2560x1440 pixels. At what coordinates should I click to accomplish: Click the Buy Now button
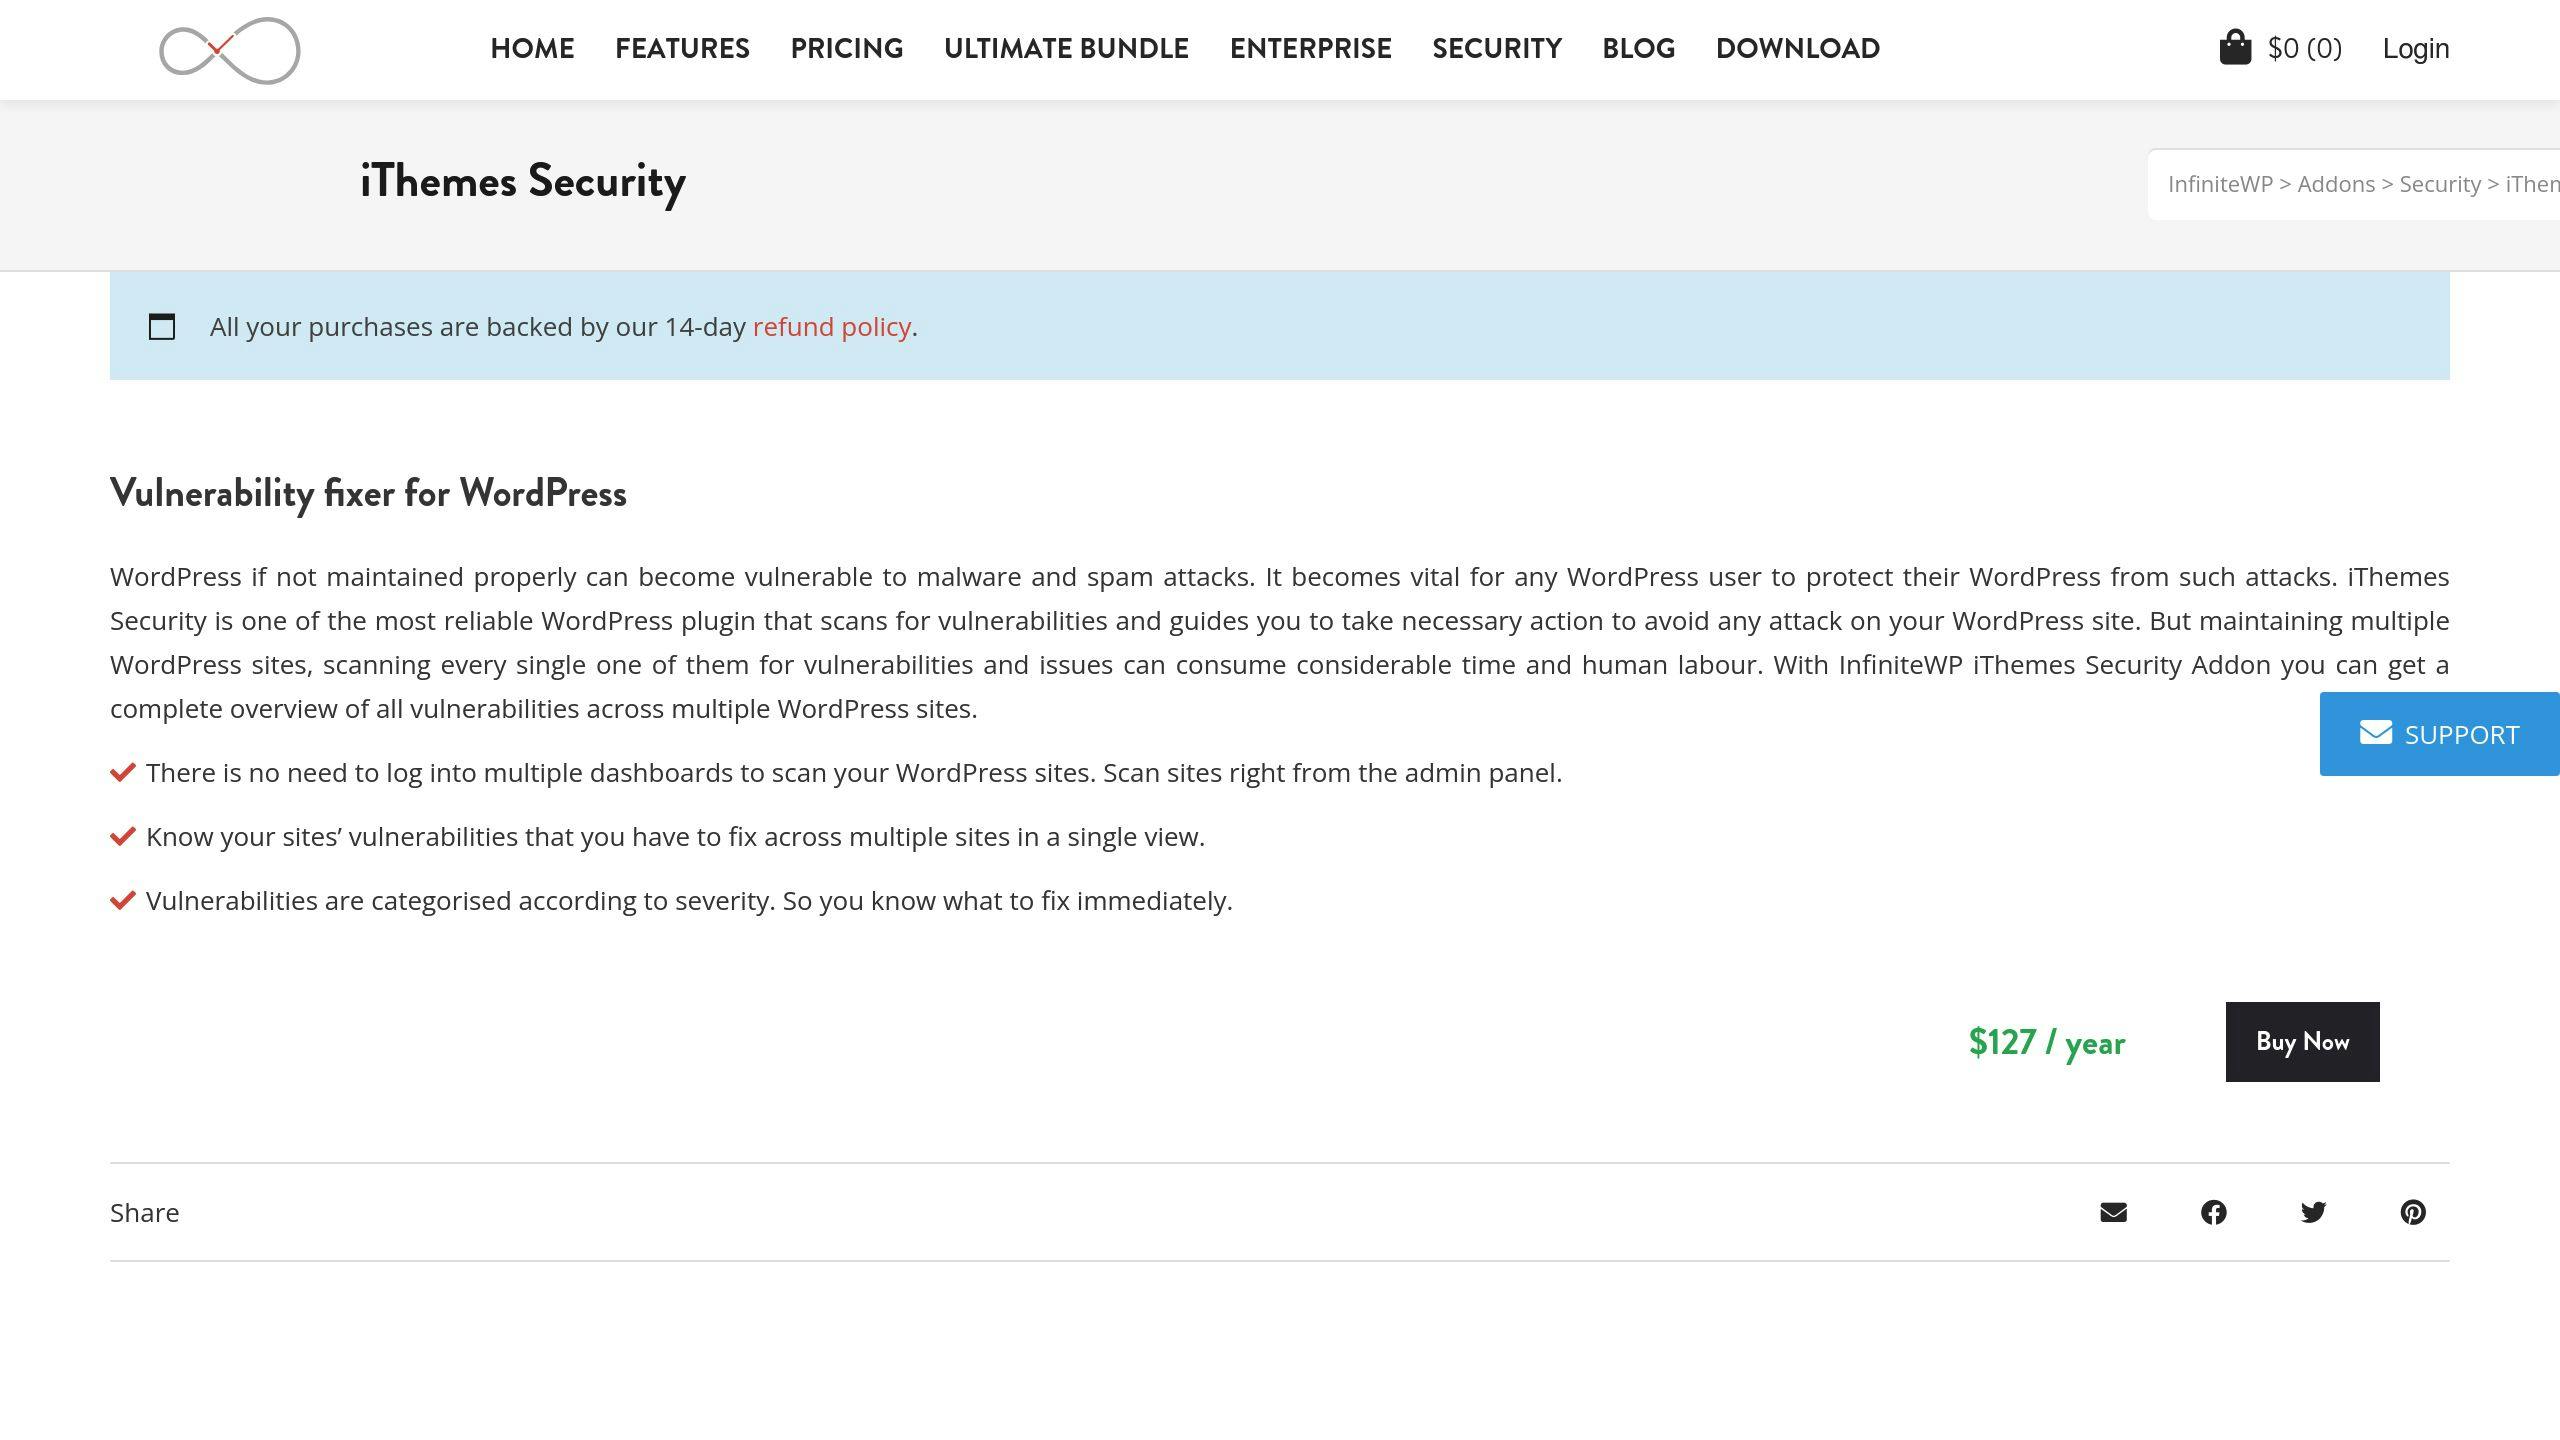coord(2302,1041)
